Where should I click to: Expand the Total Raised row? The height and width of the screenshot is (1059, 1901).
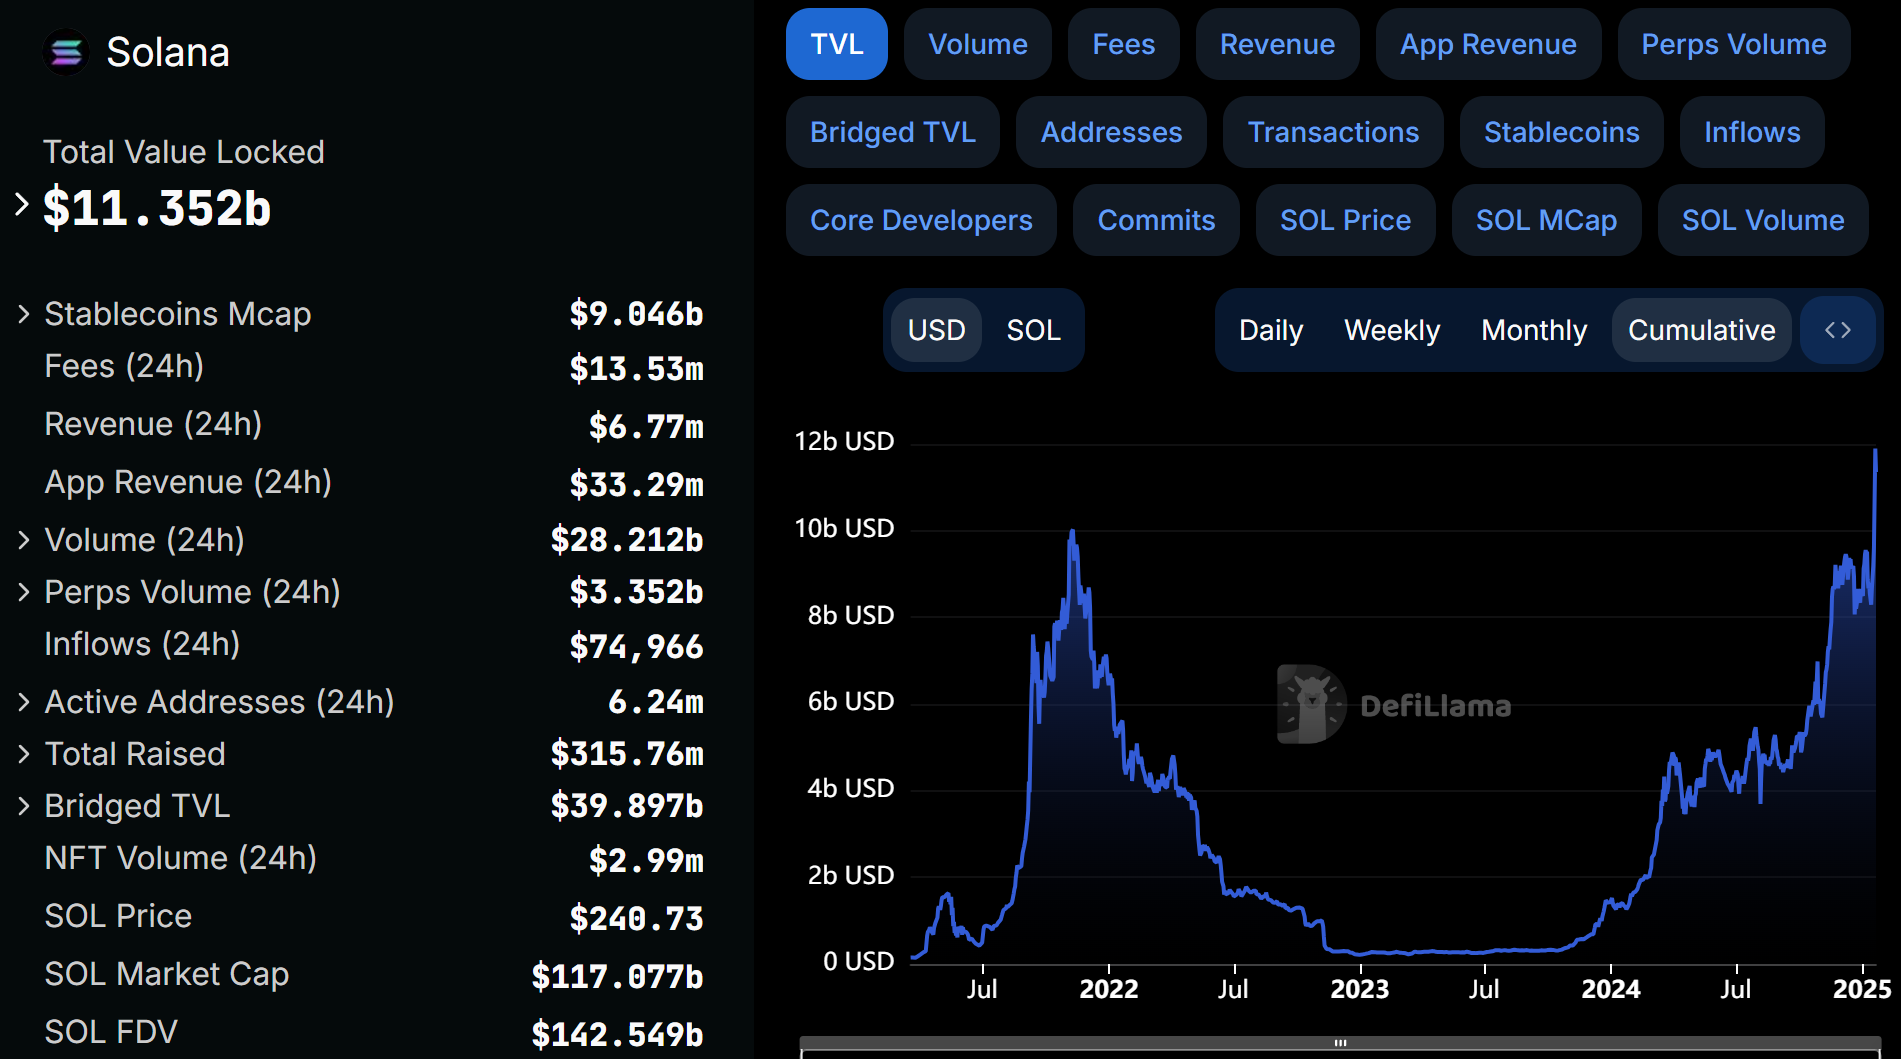[24, 754]
